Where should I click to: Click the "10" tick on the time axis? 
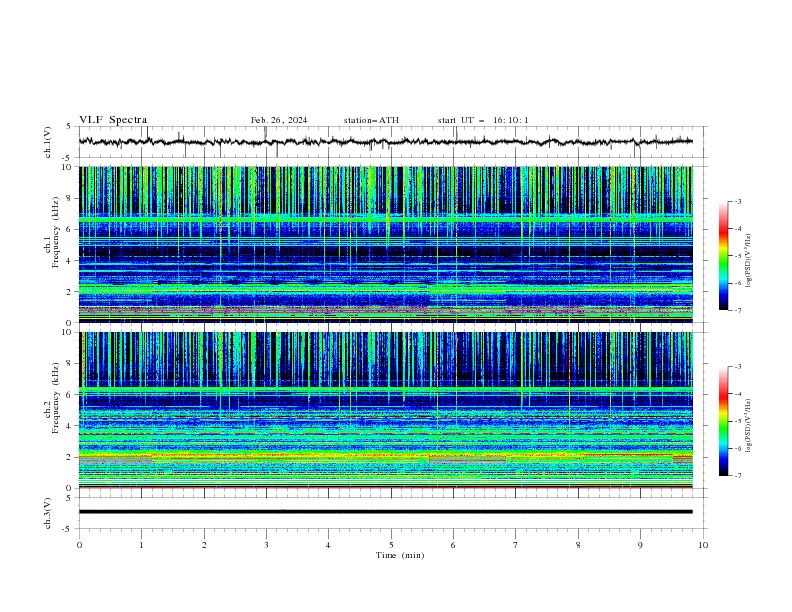(x=703, y=545)
